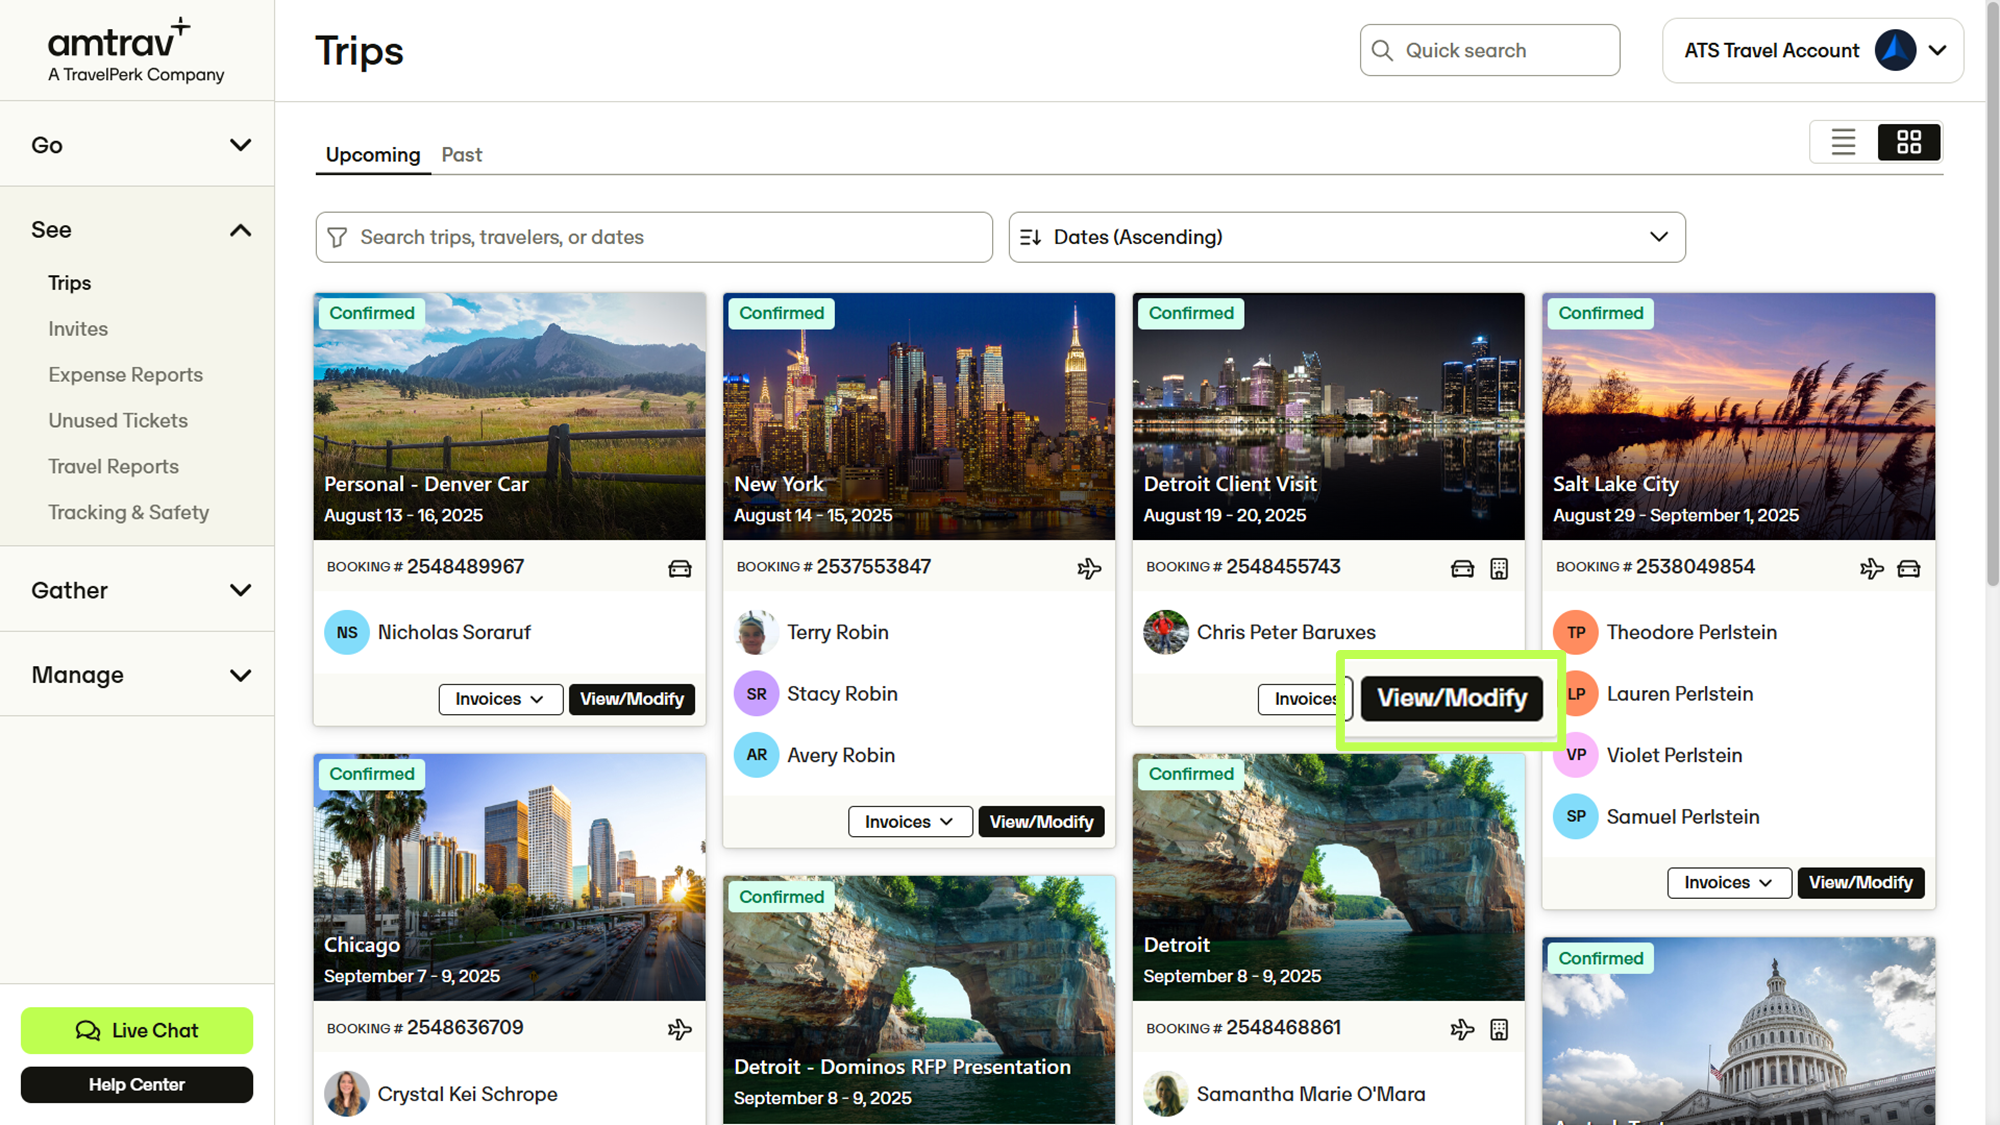This screenshot has height=1125, width=2000.
Task: Click Terry Robin's profile photo
Action: (756, 632)
